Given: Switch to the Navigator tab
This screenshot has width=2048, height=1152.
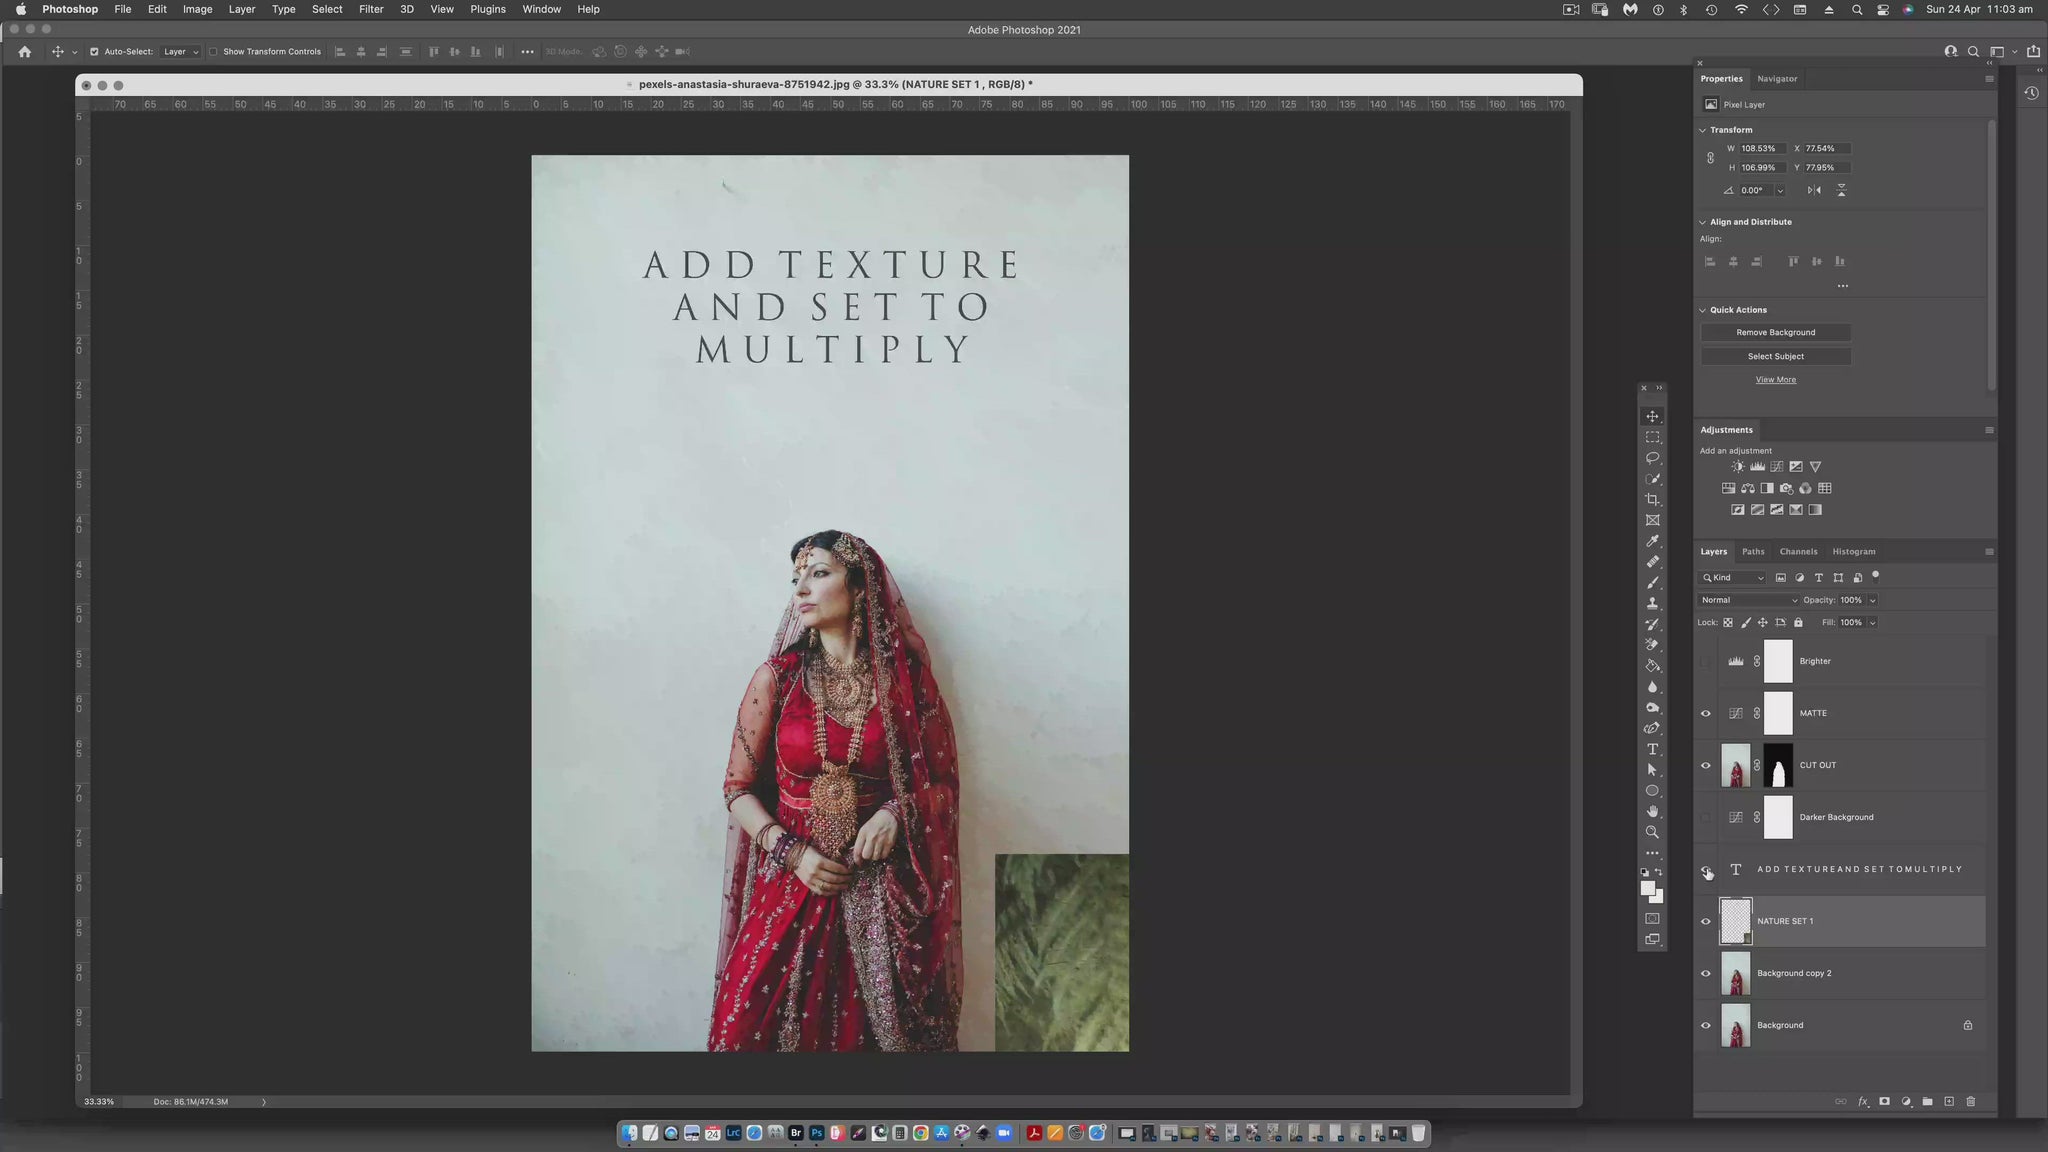Looking at the screenshot, I should [1777, 79].
